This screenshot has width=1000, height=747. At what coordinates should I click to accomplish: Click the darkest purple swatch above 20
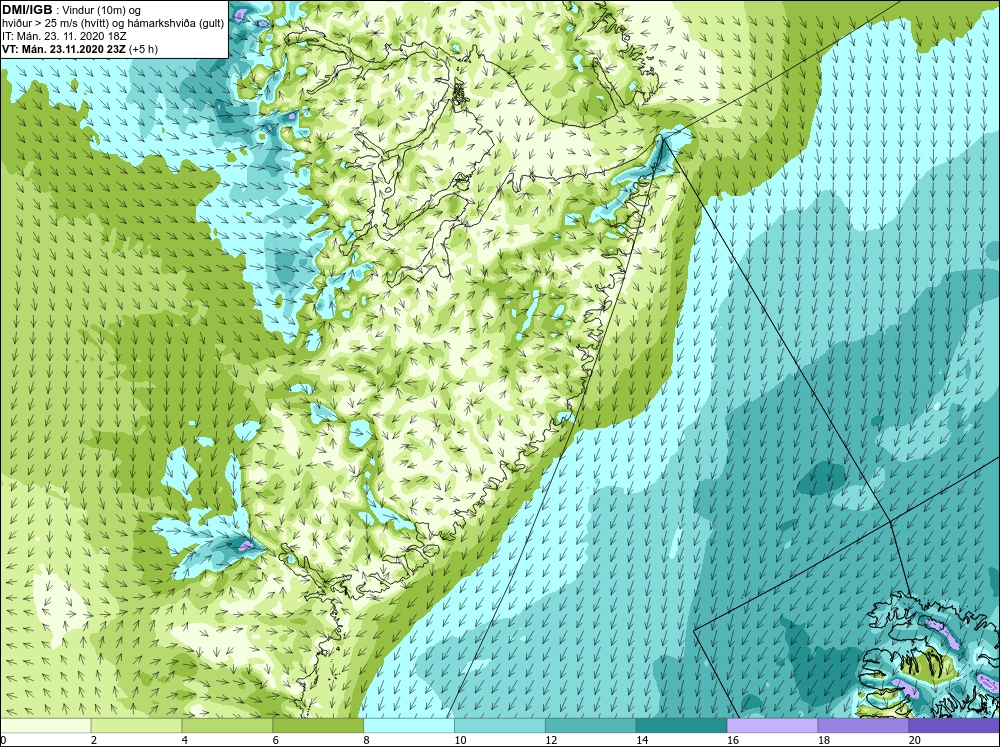(953, 725)
